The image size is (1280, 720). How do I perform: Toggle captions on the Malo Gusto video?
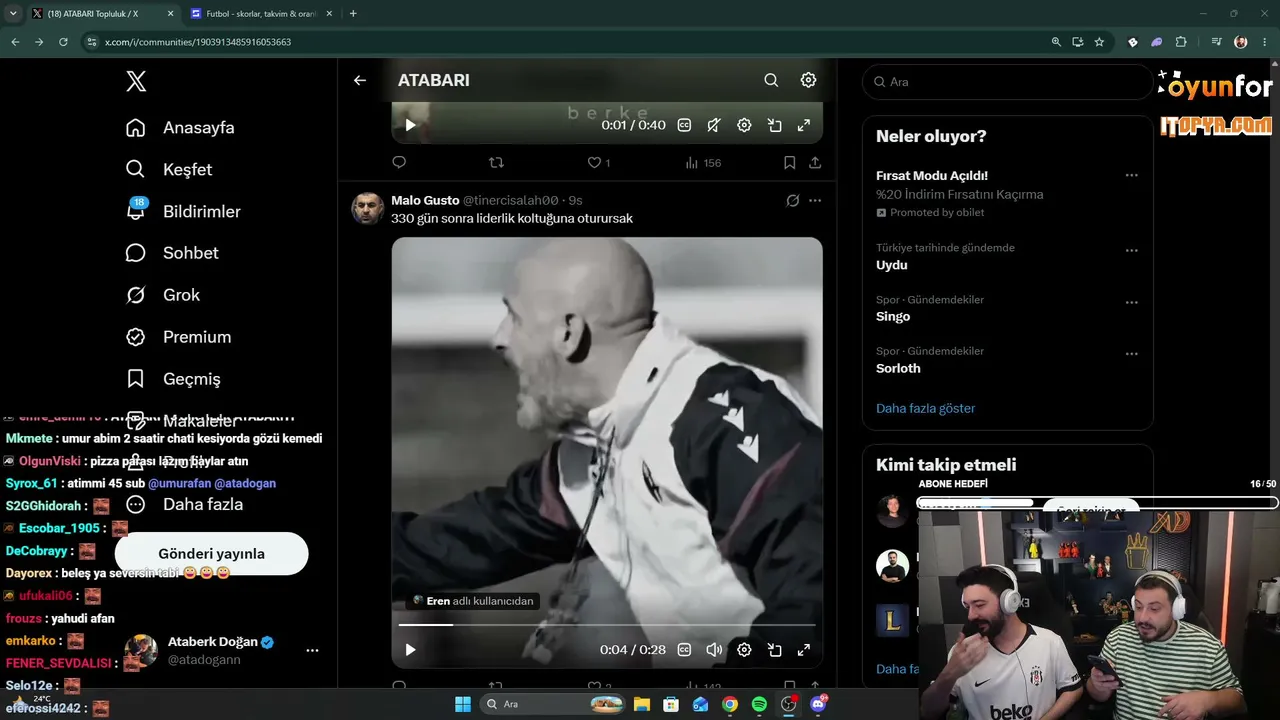[684, 649]
